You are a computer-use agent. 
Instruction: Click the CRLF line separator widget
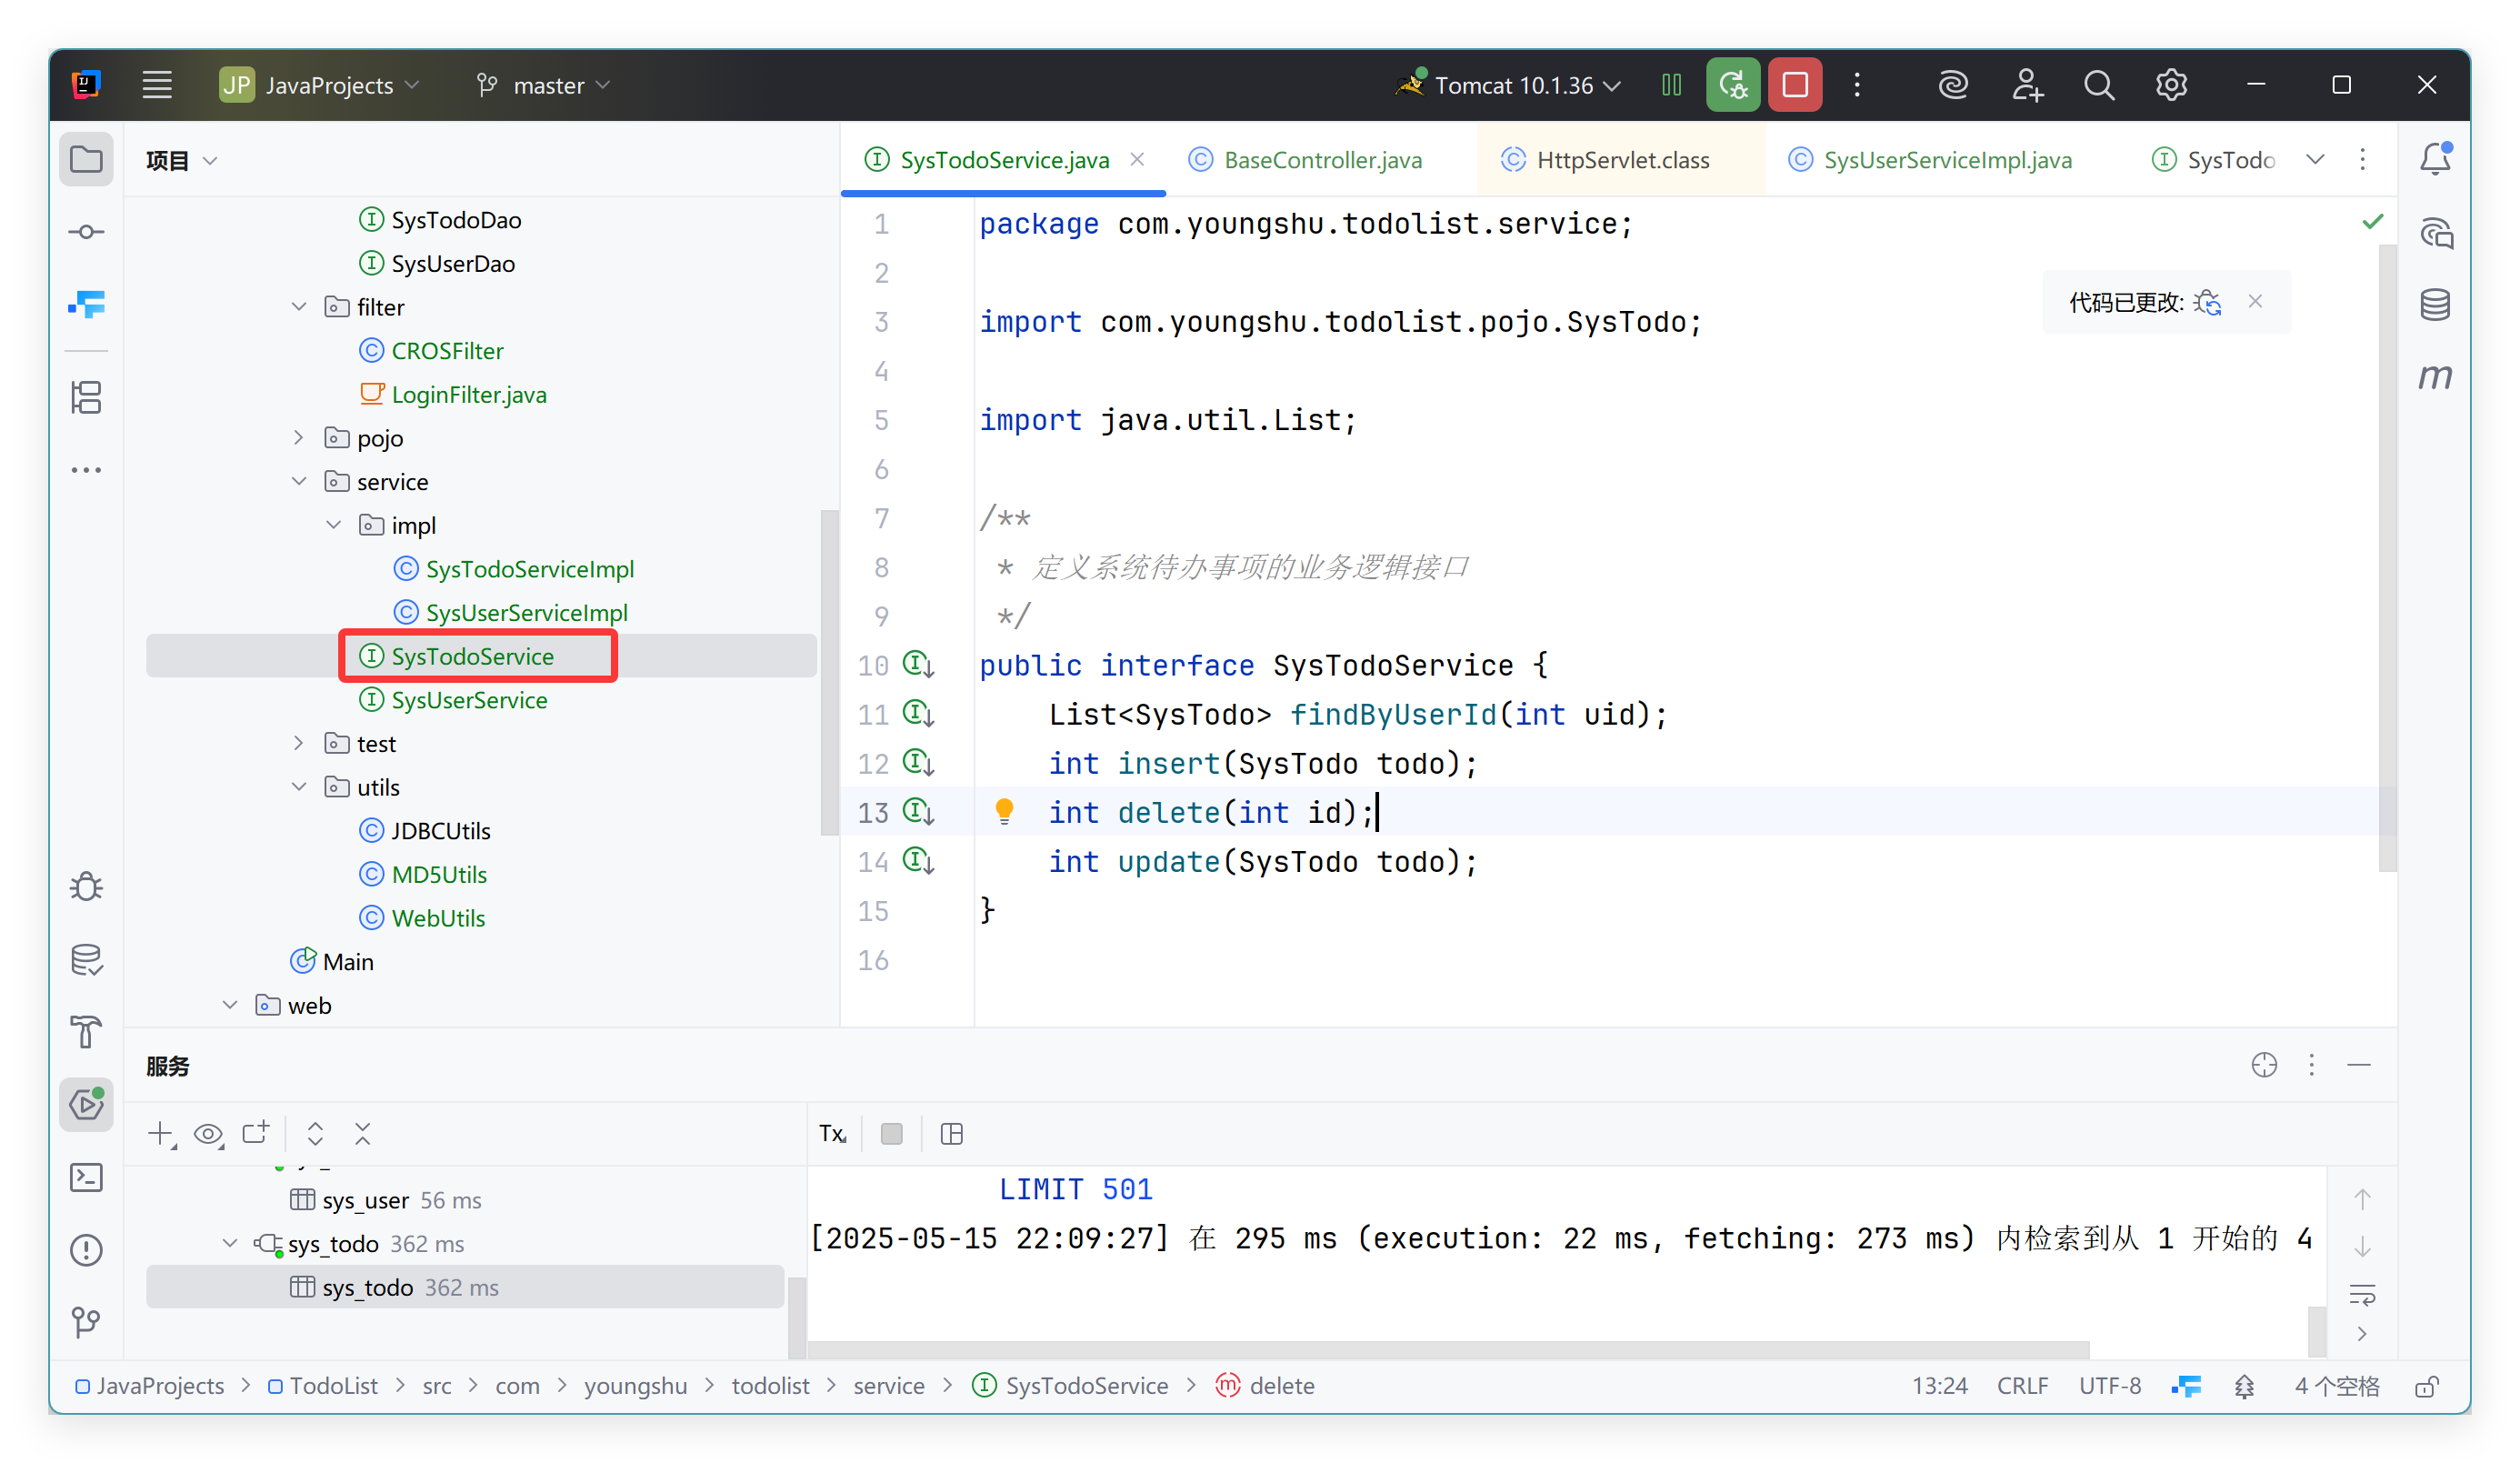tap(2022, 1386)
